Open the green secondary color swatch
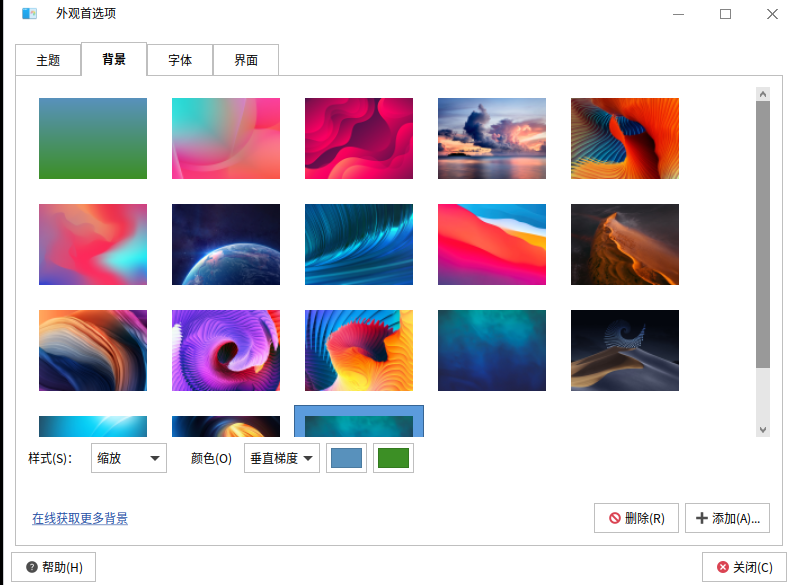 click(x=393, y=459)
